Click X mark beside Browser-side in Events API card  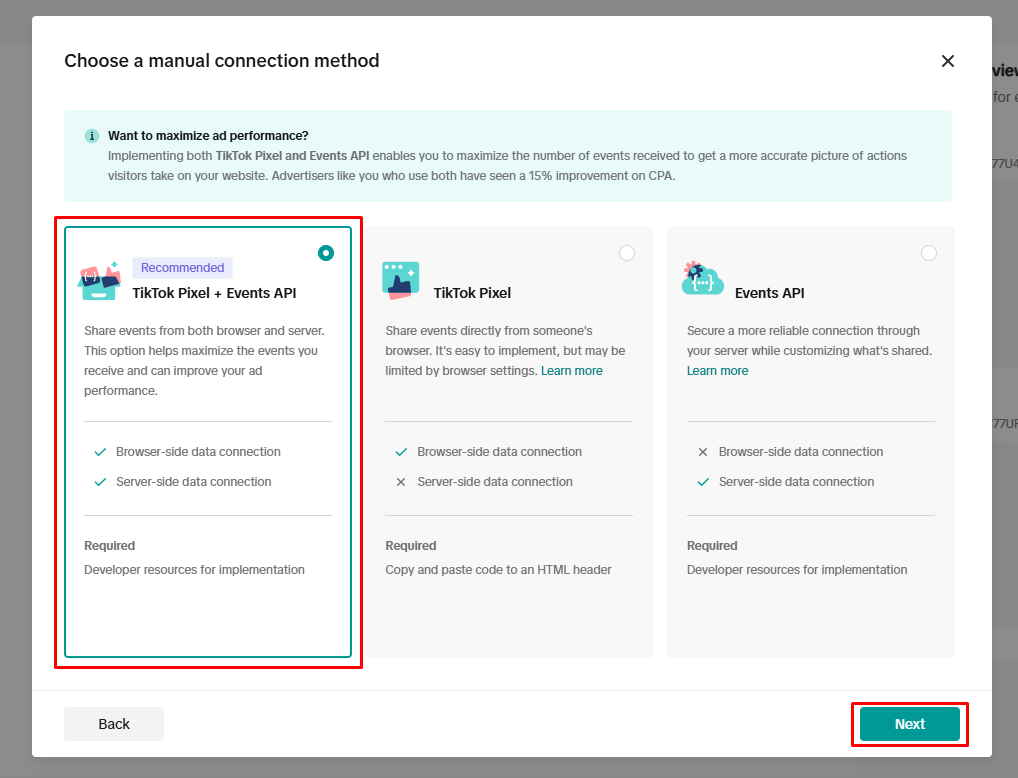(x=702, y=452)
